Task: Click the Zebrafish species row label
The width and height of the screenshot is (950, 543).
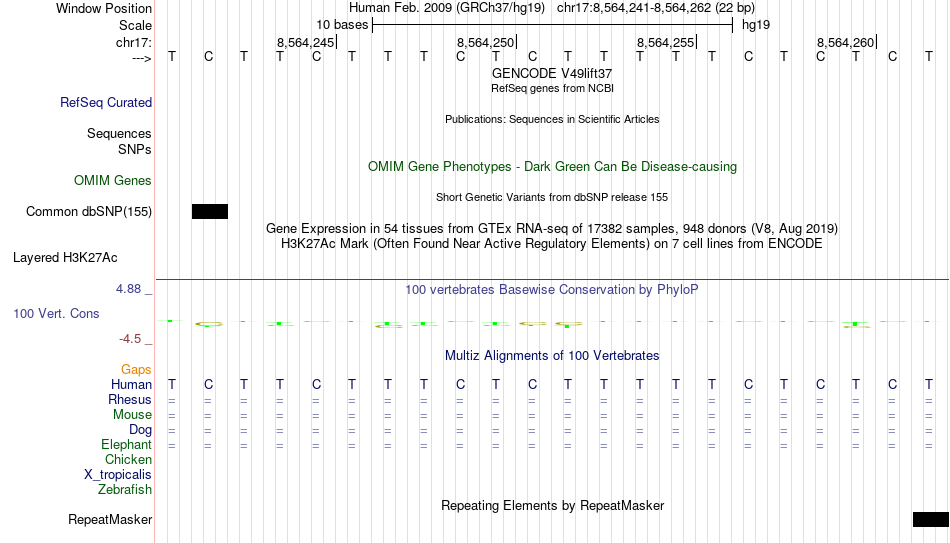Action: 125,490
